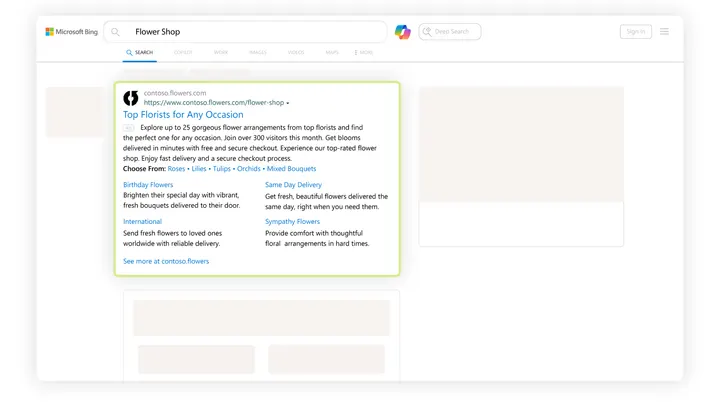The height and width of the screenshot is (405, 720).
Task: Switch to the Work tab
Action: tap(221, 52)
